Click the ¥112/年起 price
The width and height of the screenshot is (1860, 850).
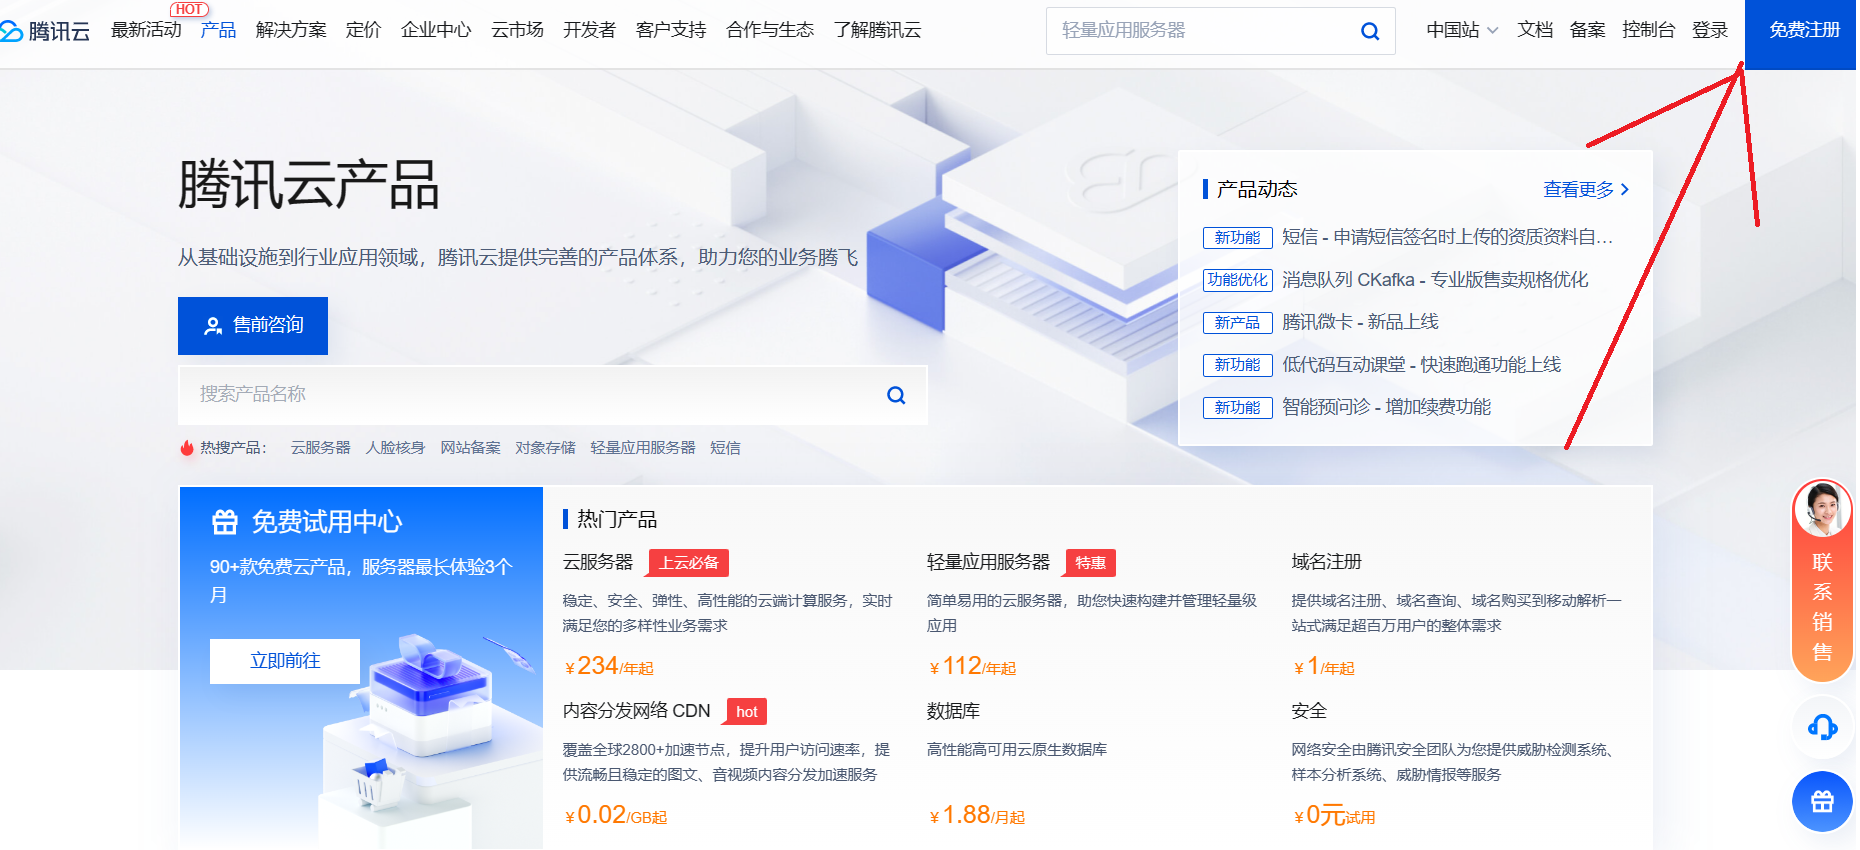pyautogui.click(x=972, y=667)
